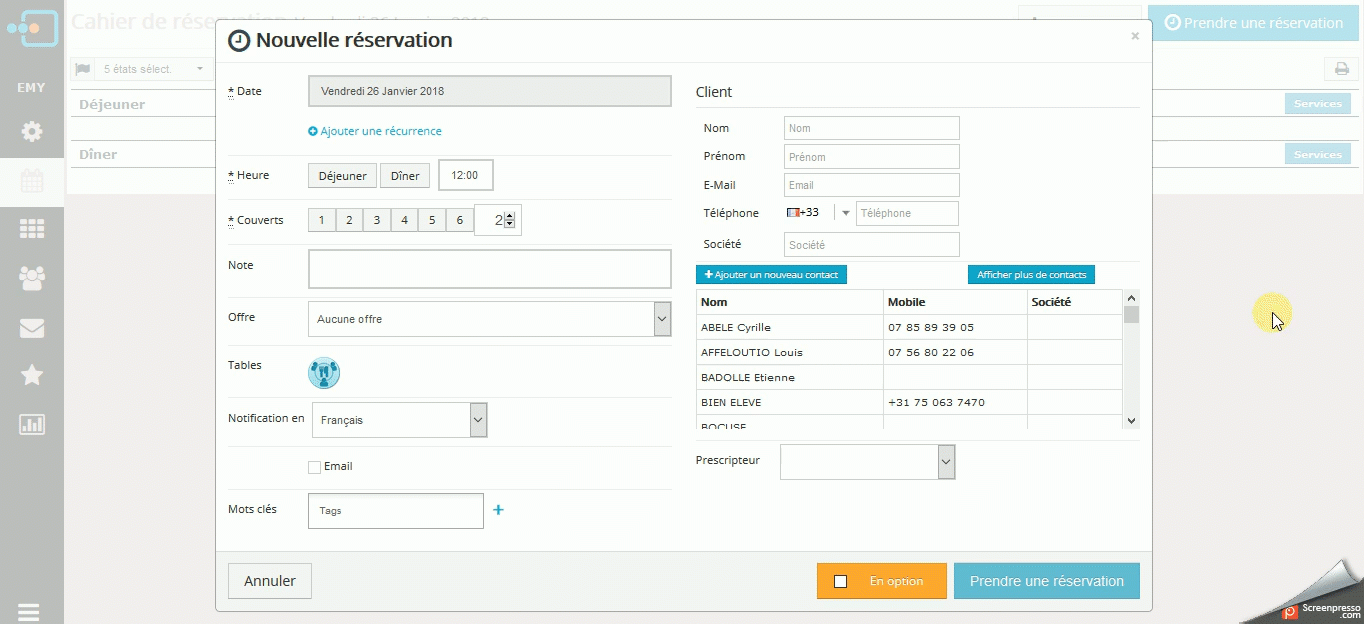Click the Ajouter une récurrence link
This screenshot has width=1364, height=624.
click(375, 131)
